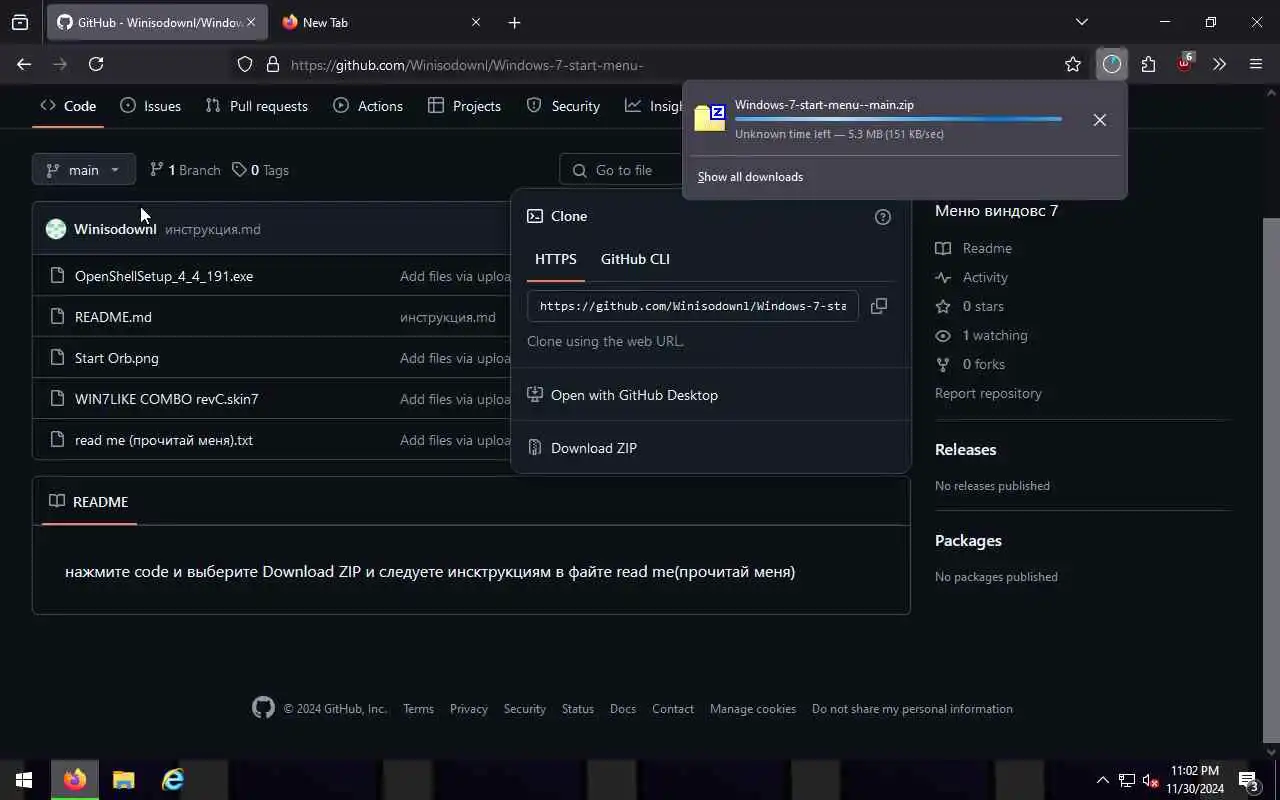Switch to the New Tab browser tab
This screenshot has height=800, width=1280.
click(x=380, y=22)
